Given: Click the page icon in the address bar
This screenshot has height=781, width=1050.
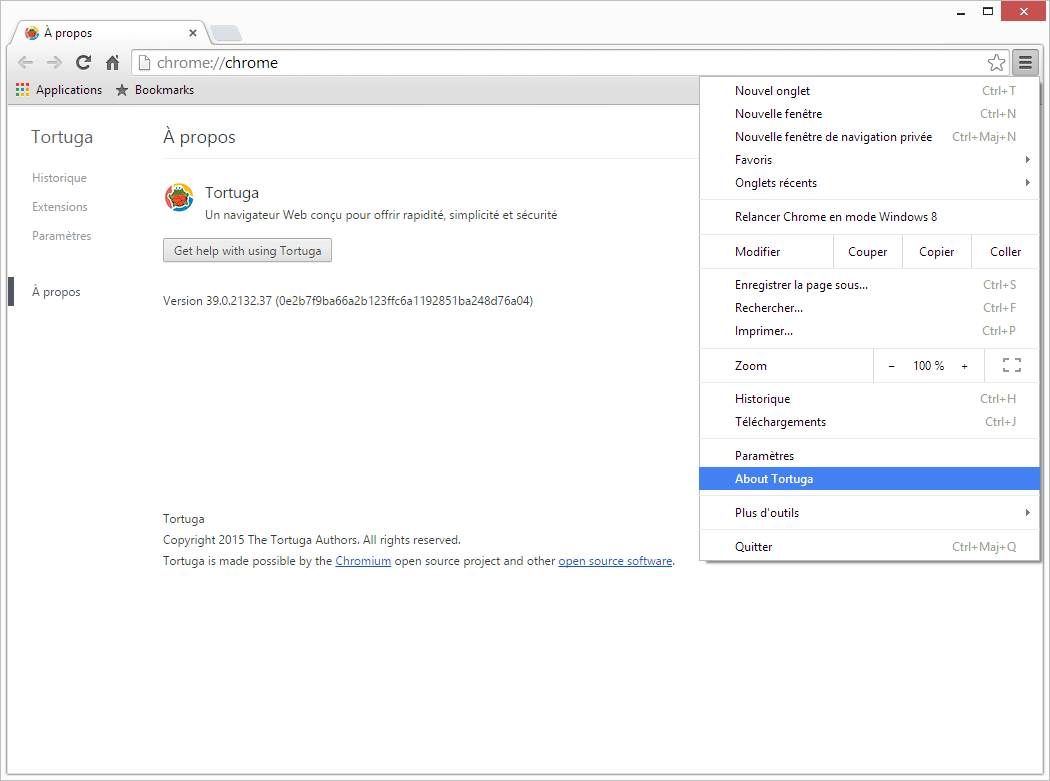Looking at the screenshot, I should [144, 62].
